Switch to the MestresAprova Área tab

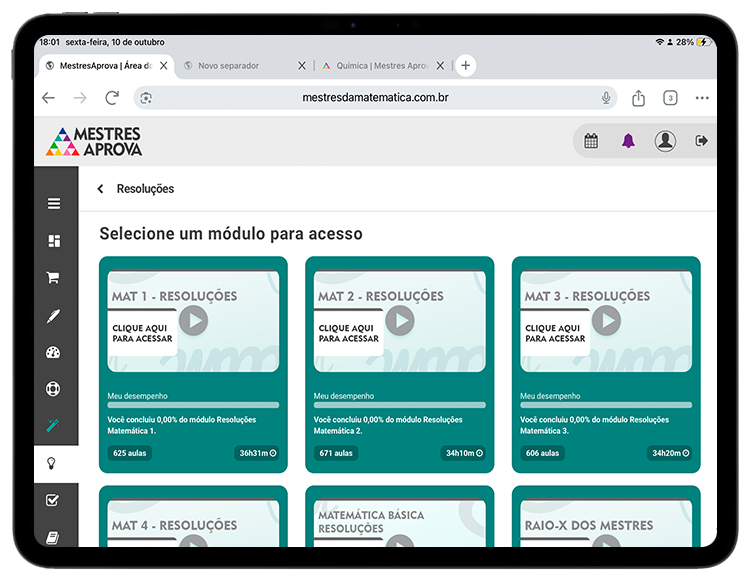click(106, 66)
